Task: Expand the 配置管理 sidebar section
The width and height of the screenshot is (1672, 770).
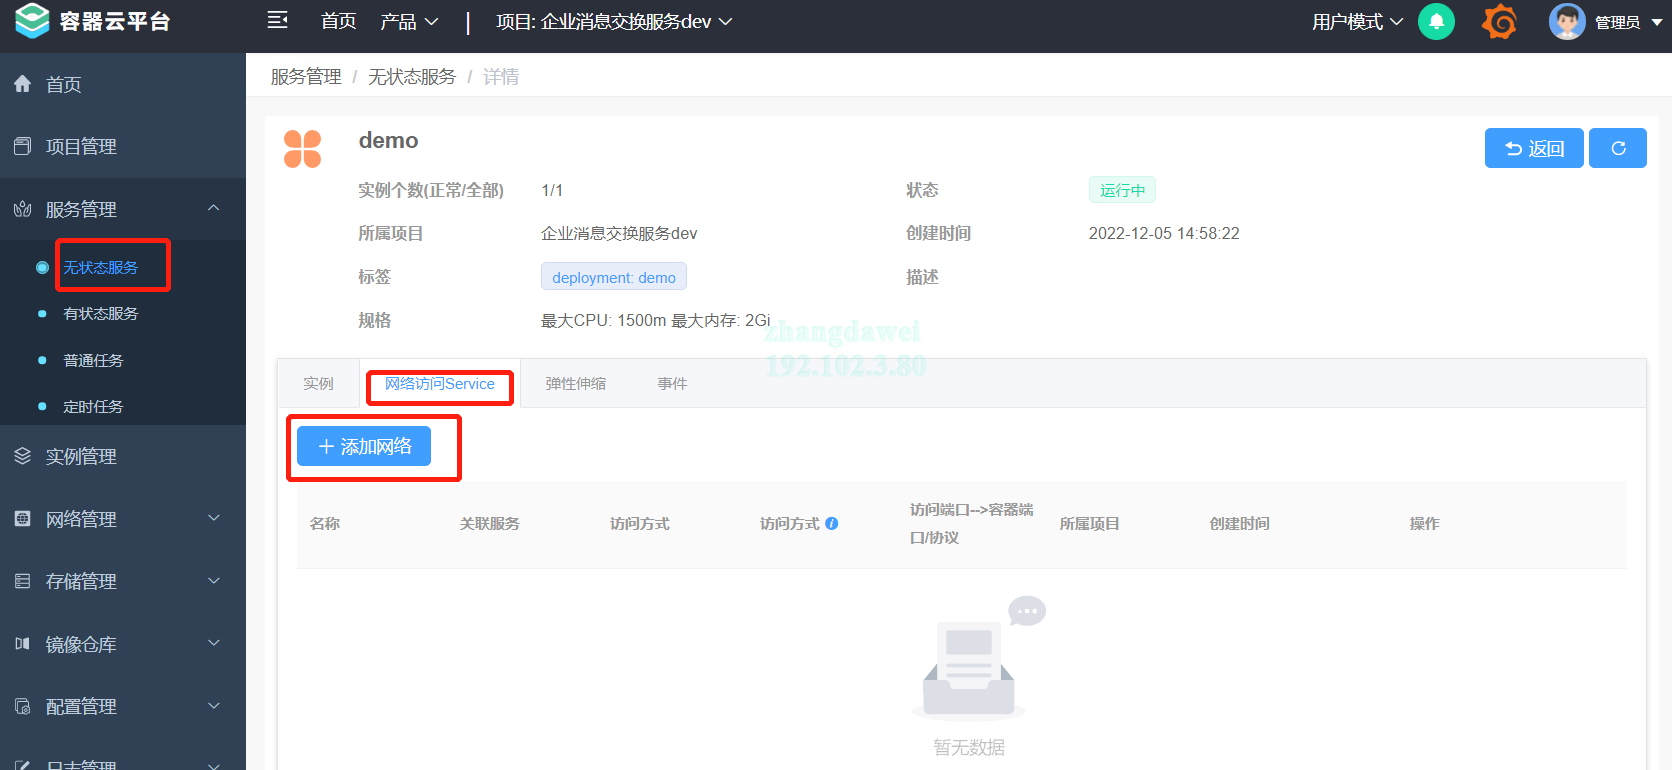Action: (x=213, y=706)
